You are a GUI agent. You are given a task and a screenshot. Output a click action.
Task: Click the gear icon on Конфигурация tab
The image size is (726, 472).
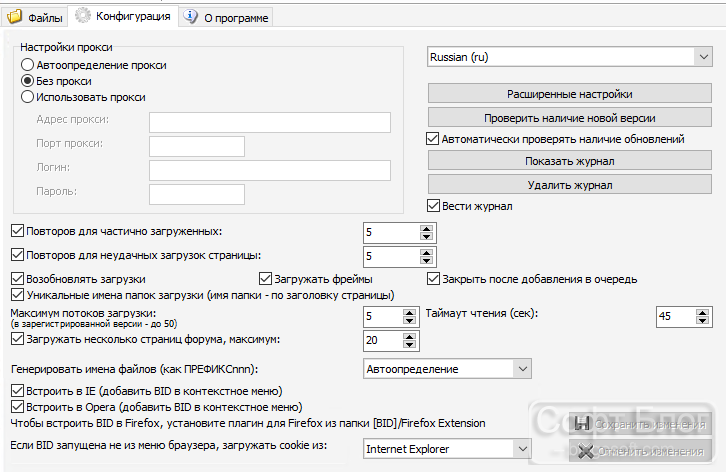82,15
